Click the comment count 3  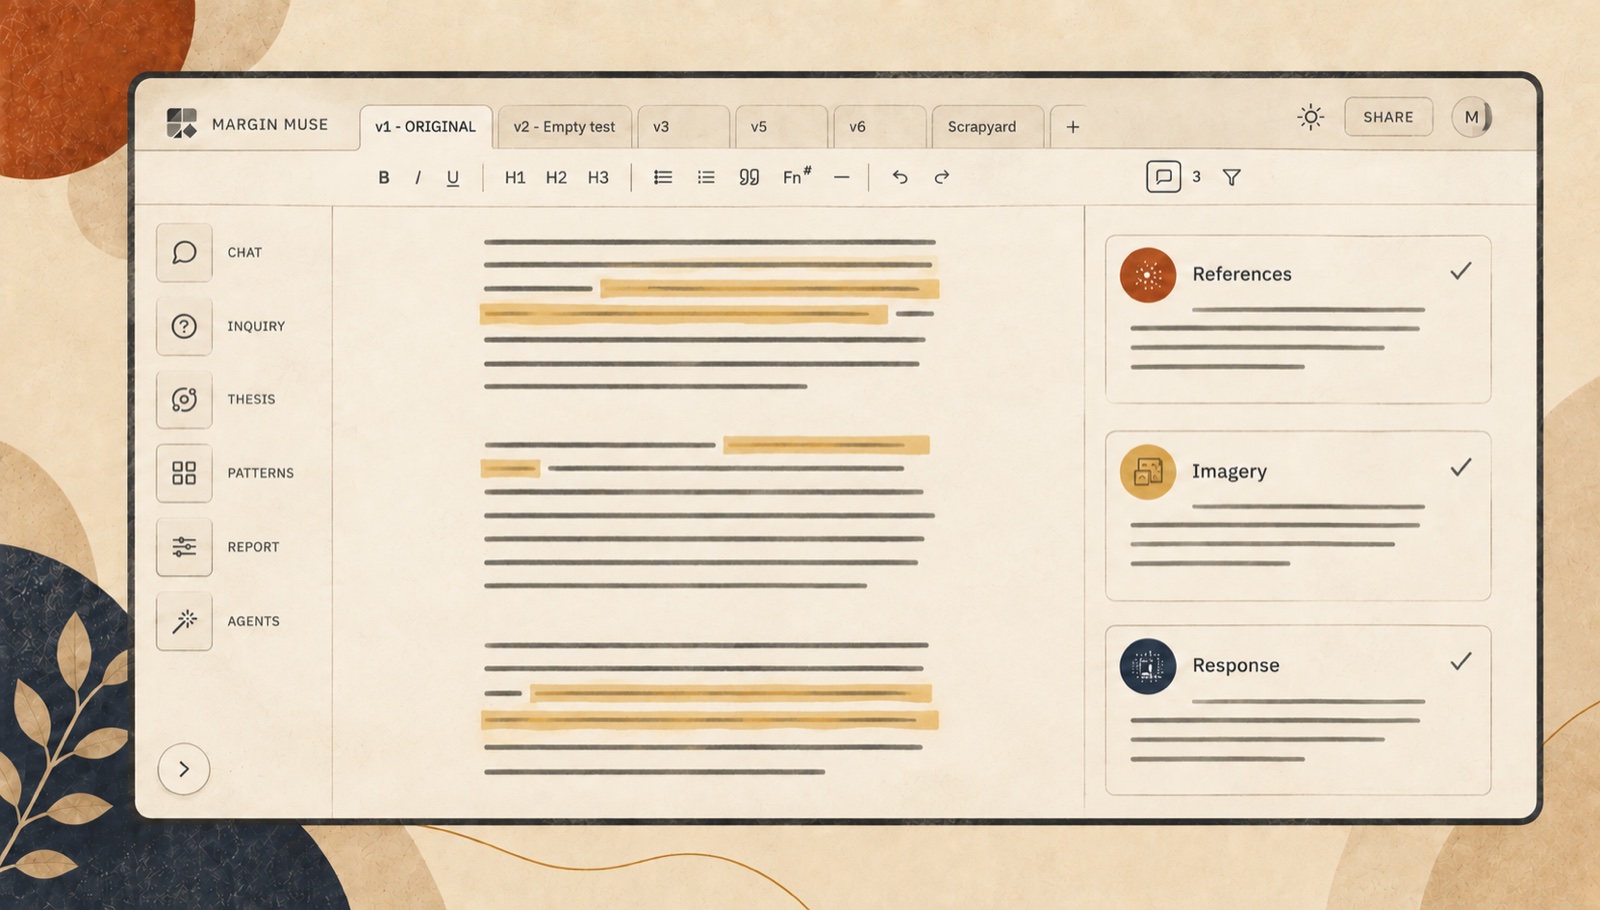tap(1196, 177)
